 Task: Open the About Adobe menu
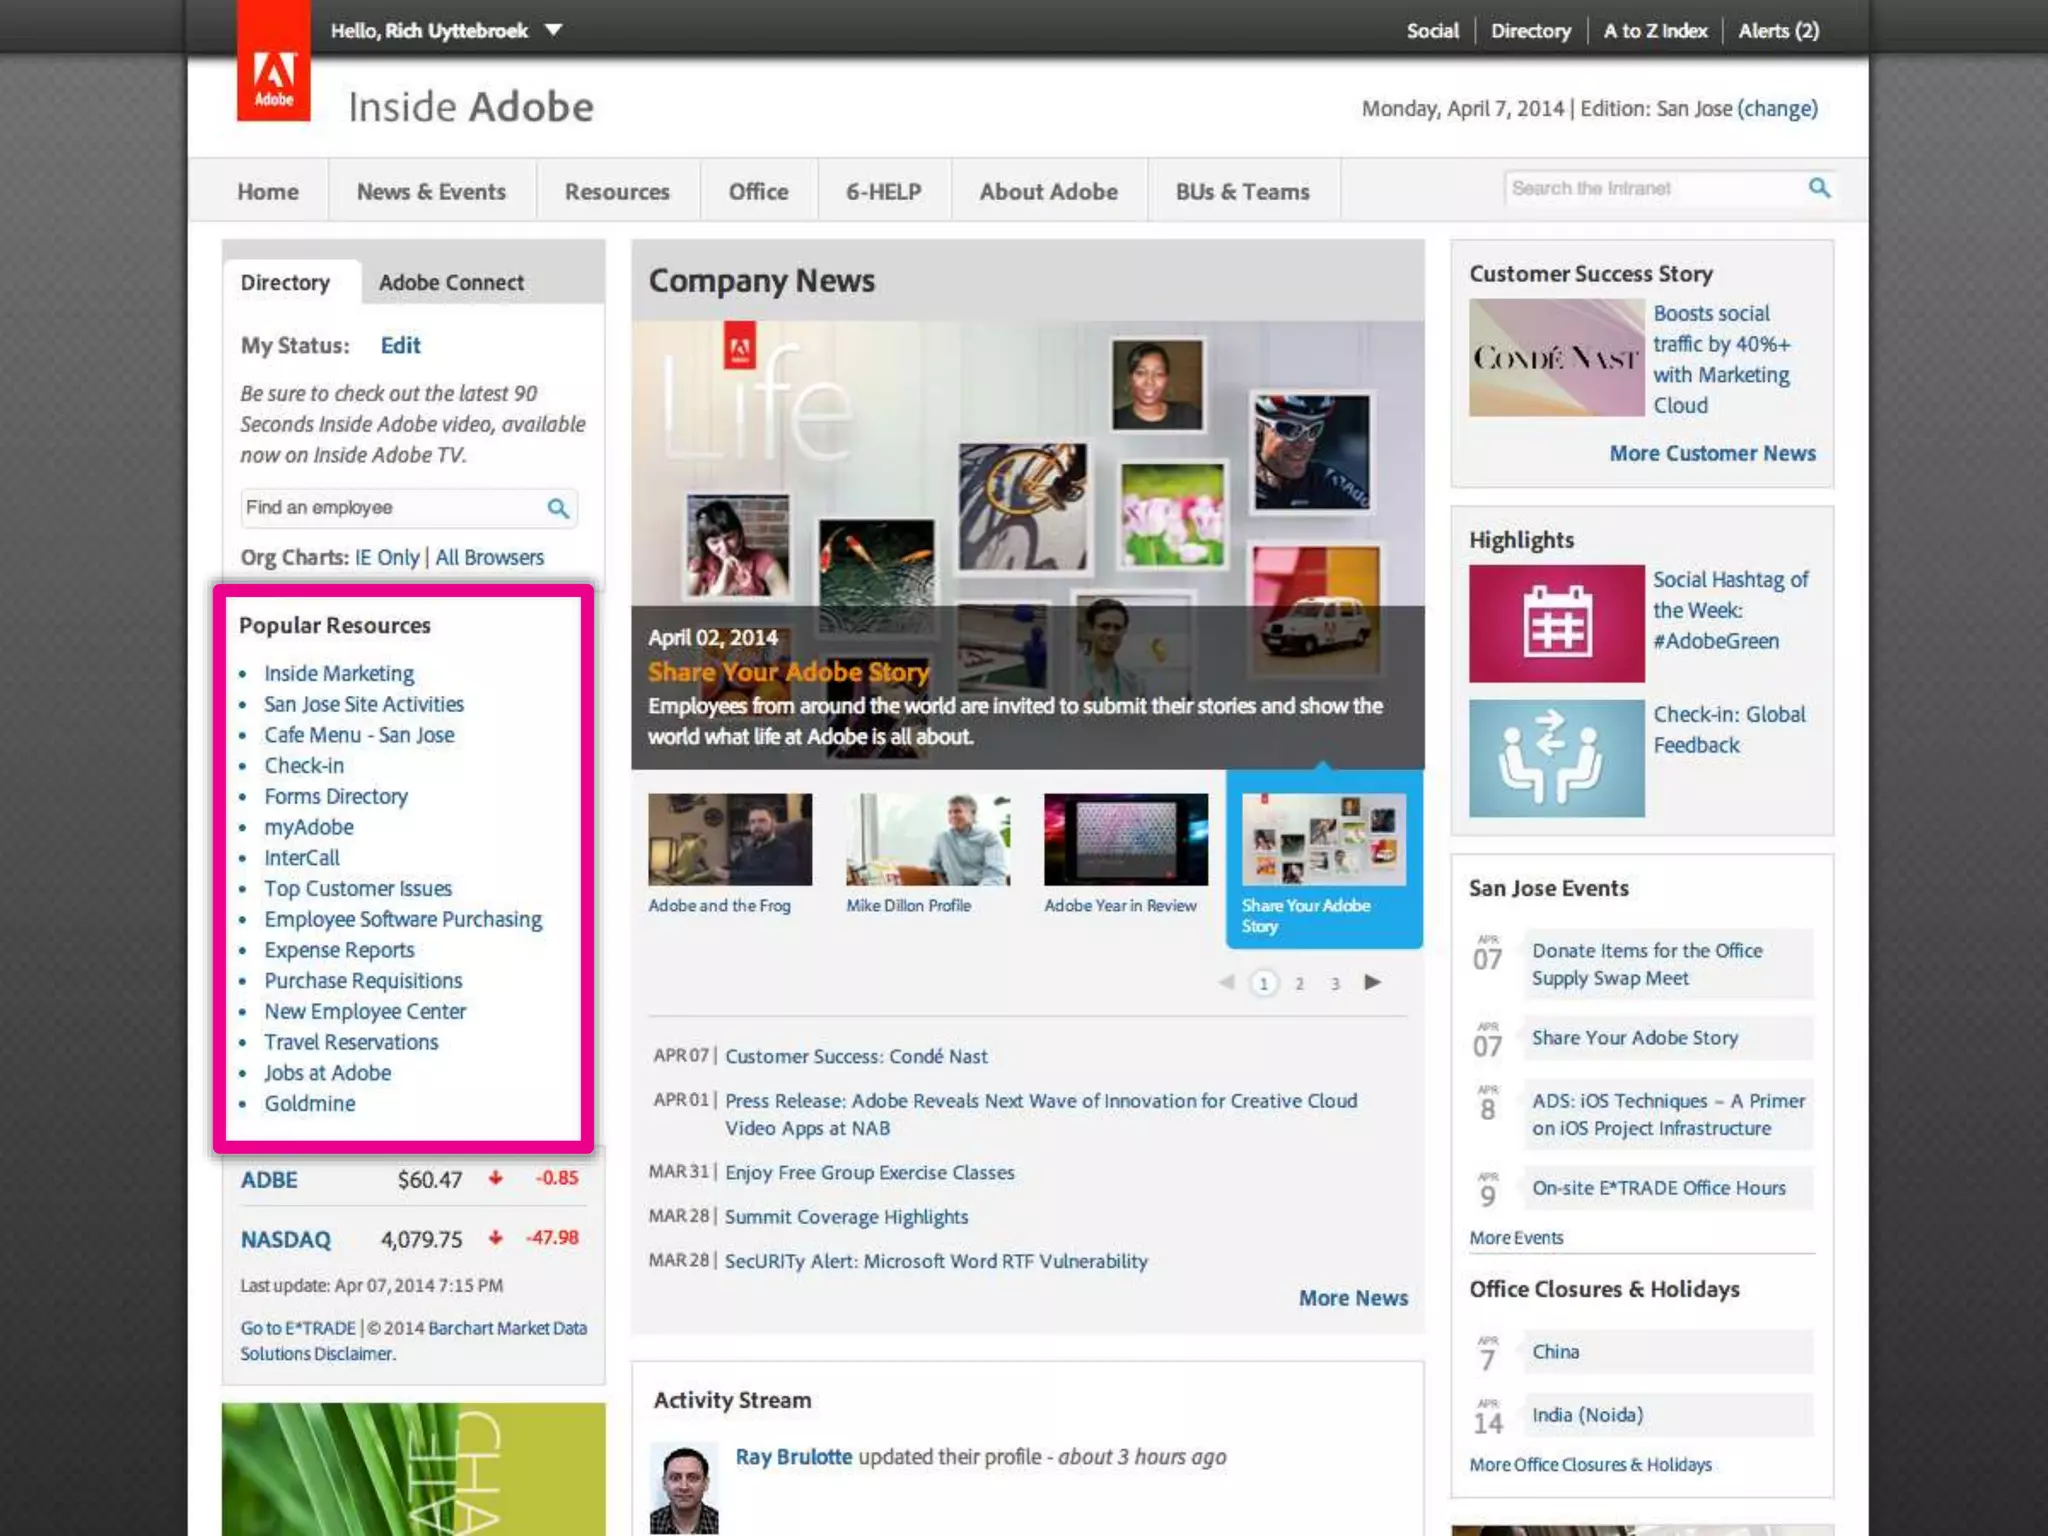(x=1048, y=191)
